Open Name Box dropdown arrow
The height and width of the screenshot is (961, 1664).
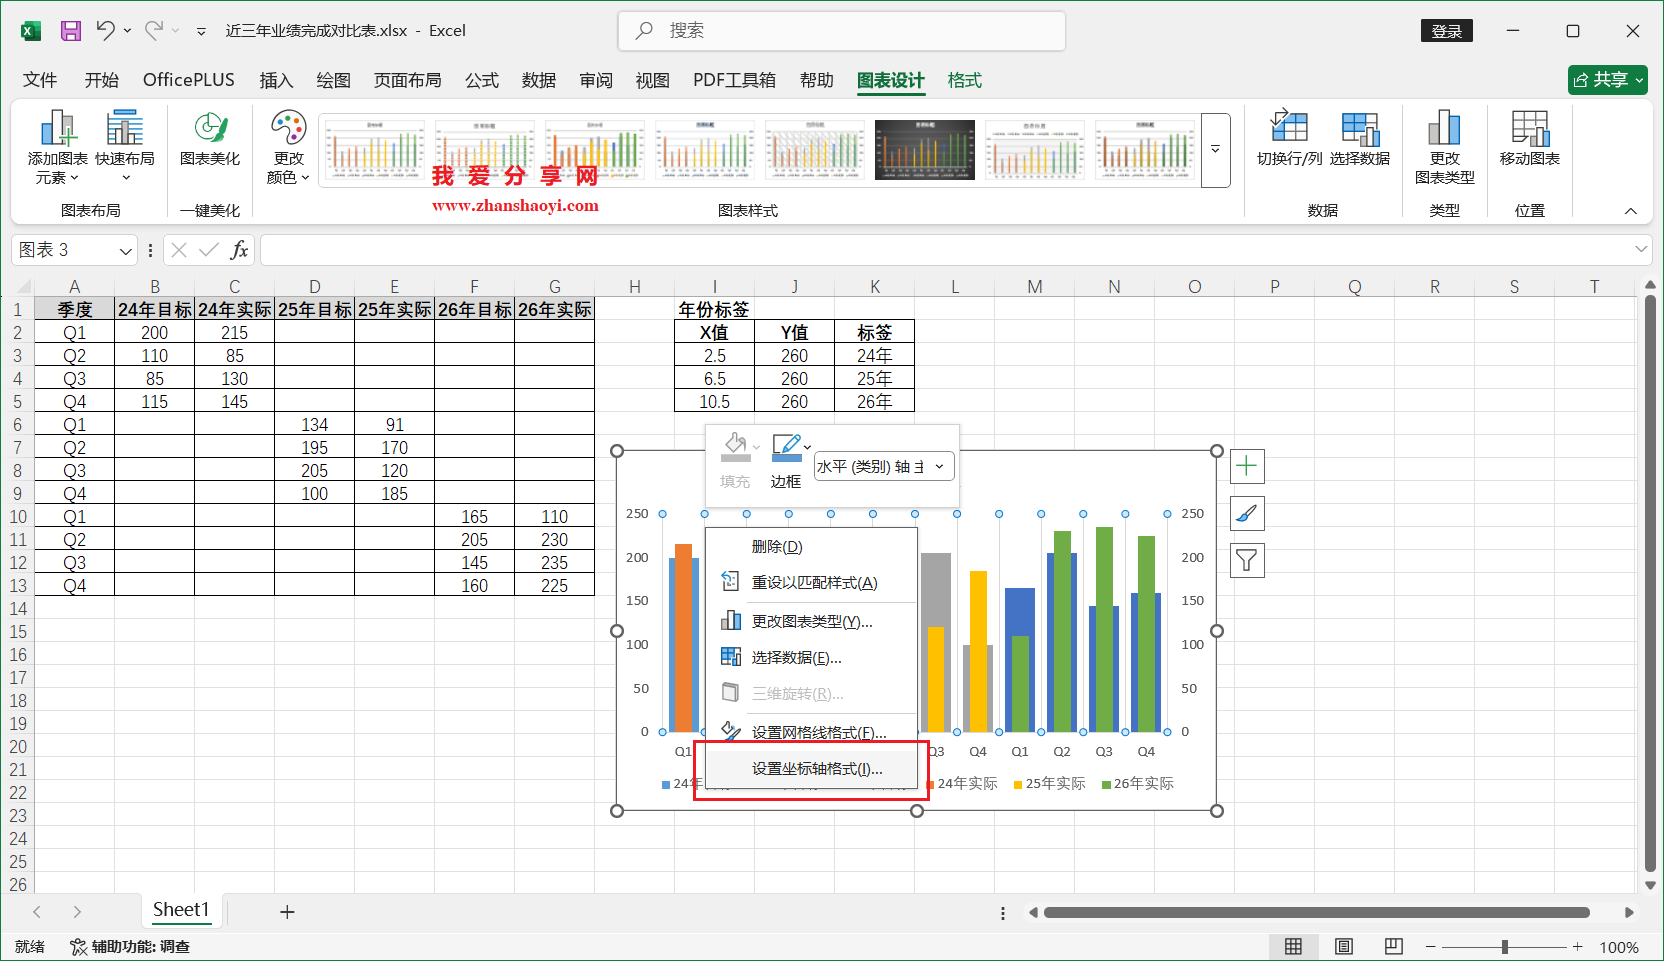click(x=126, y=251)
